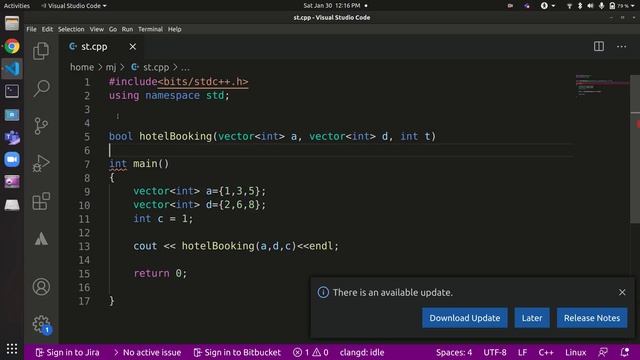Open Zoom from the dock
Viewport: 640px width, 360px height.
coord(12,159)
